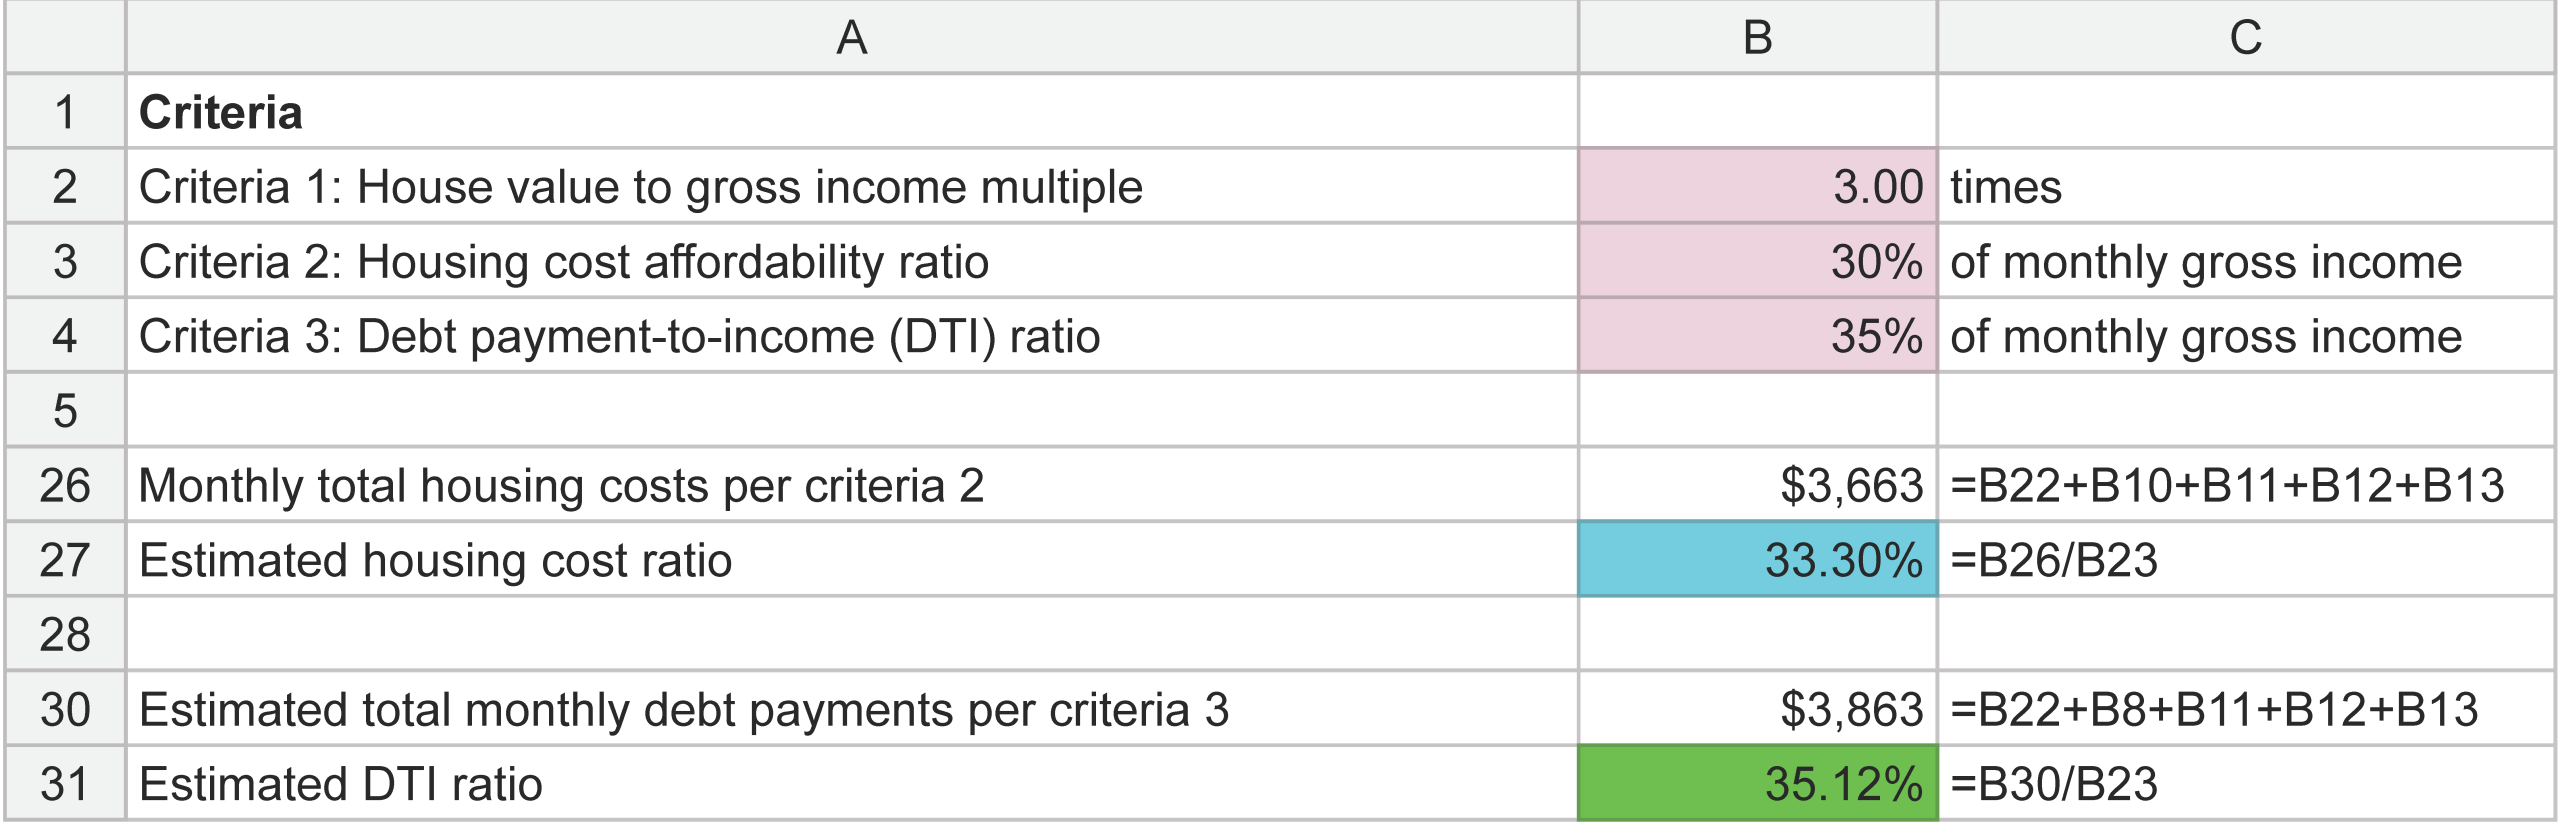Select the green 35.12% DTI cell
This screenshot has height=824, width=2560.
click(1757, 783)
